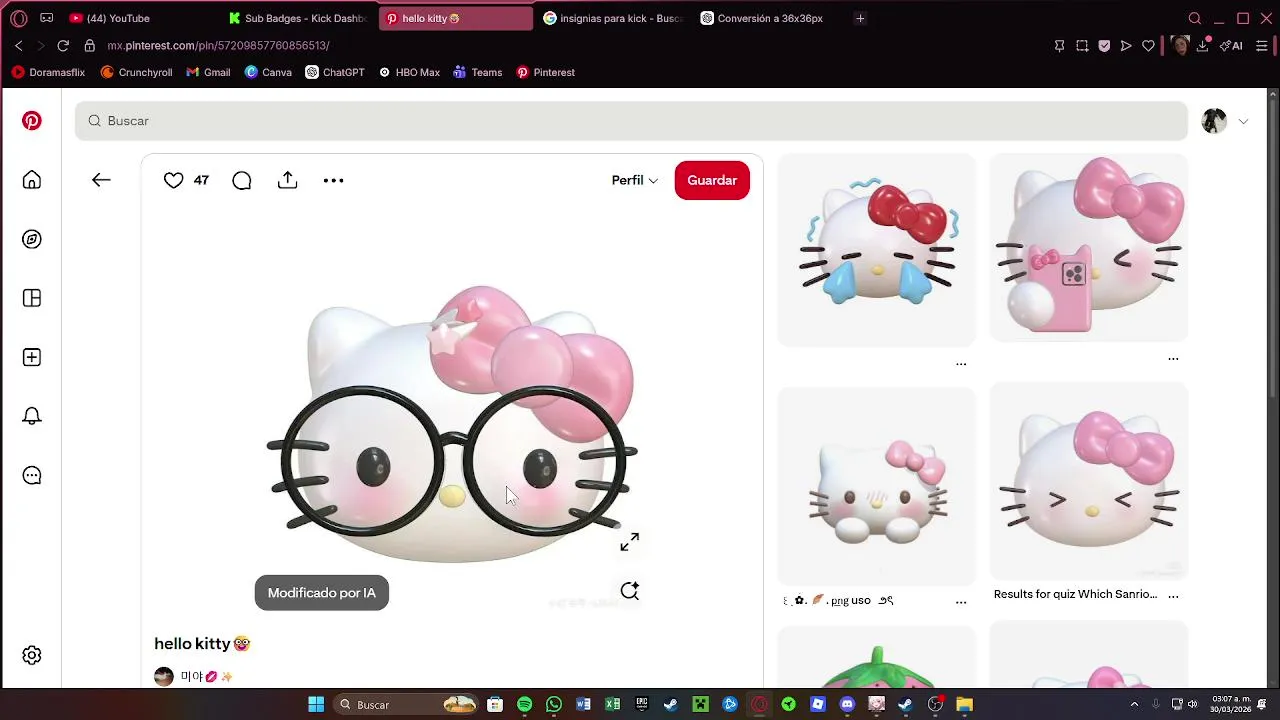Switch to Sub Badges Kick Dashboard tab
Viewport: 1280px width, 720px height.
(298, 18)
